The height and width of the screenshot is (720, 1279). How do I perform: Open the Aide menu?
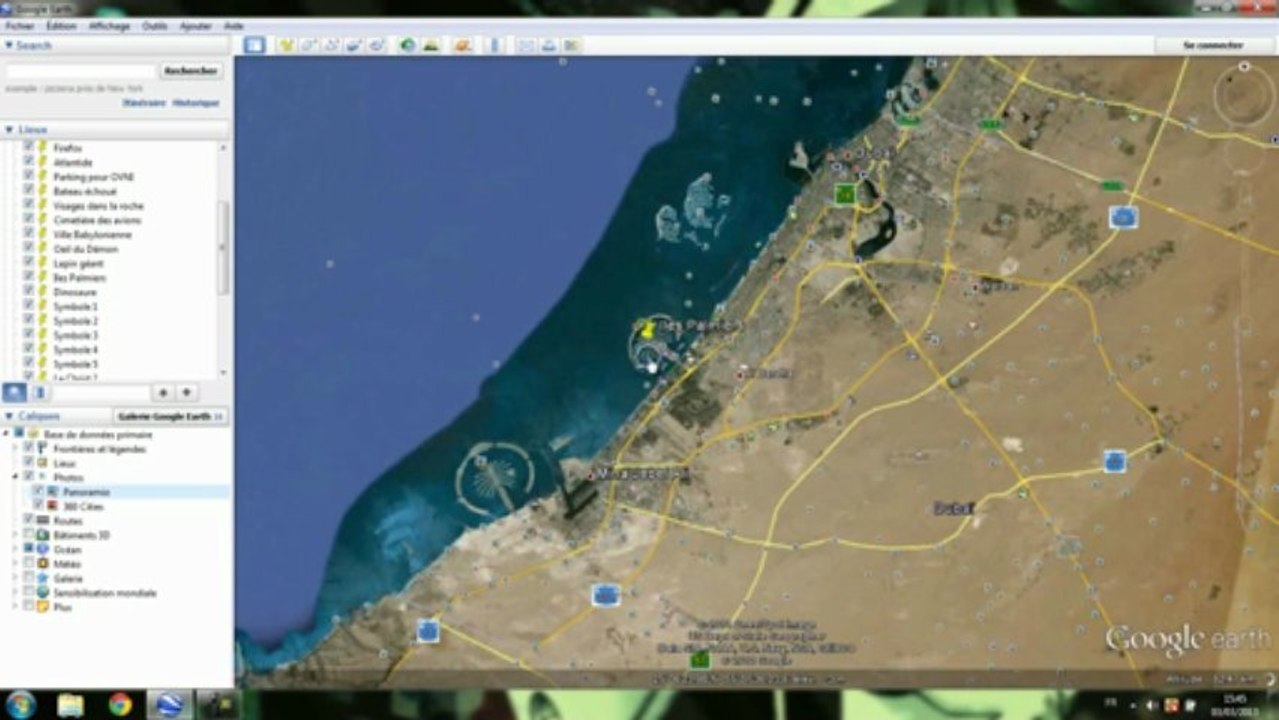[x=234, y=25]
